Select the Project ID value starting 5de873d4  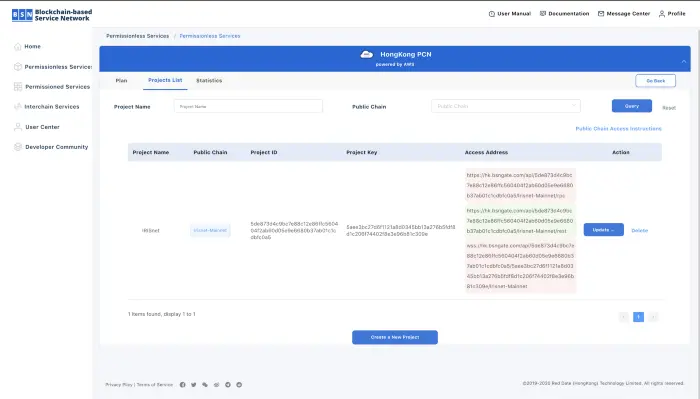pyautogui.click(x=295, y=231)
